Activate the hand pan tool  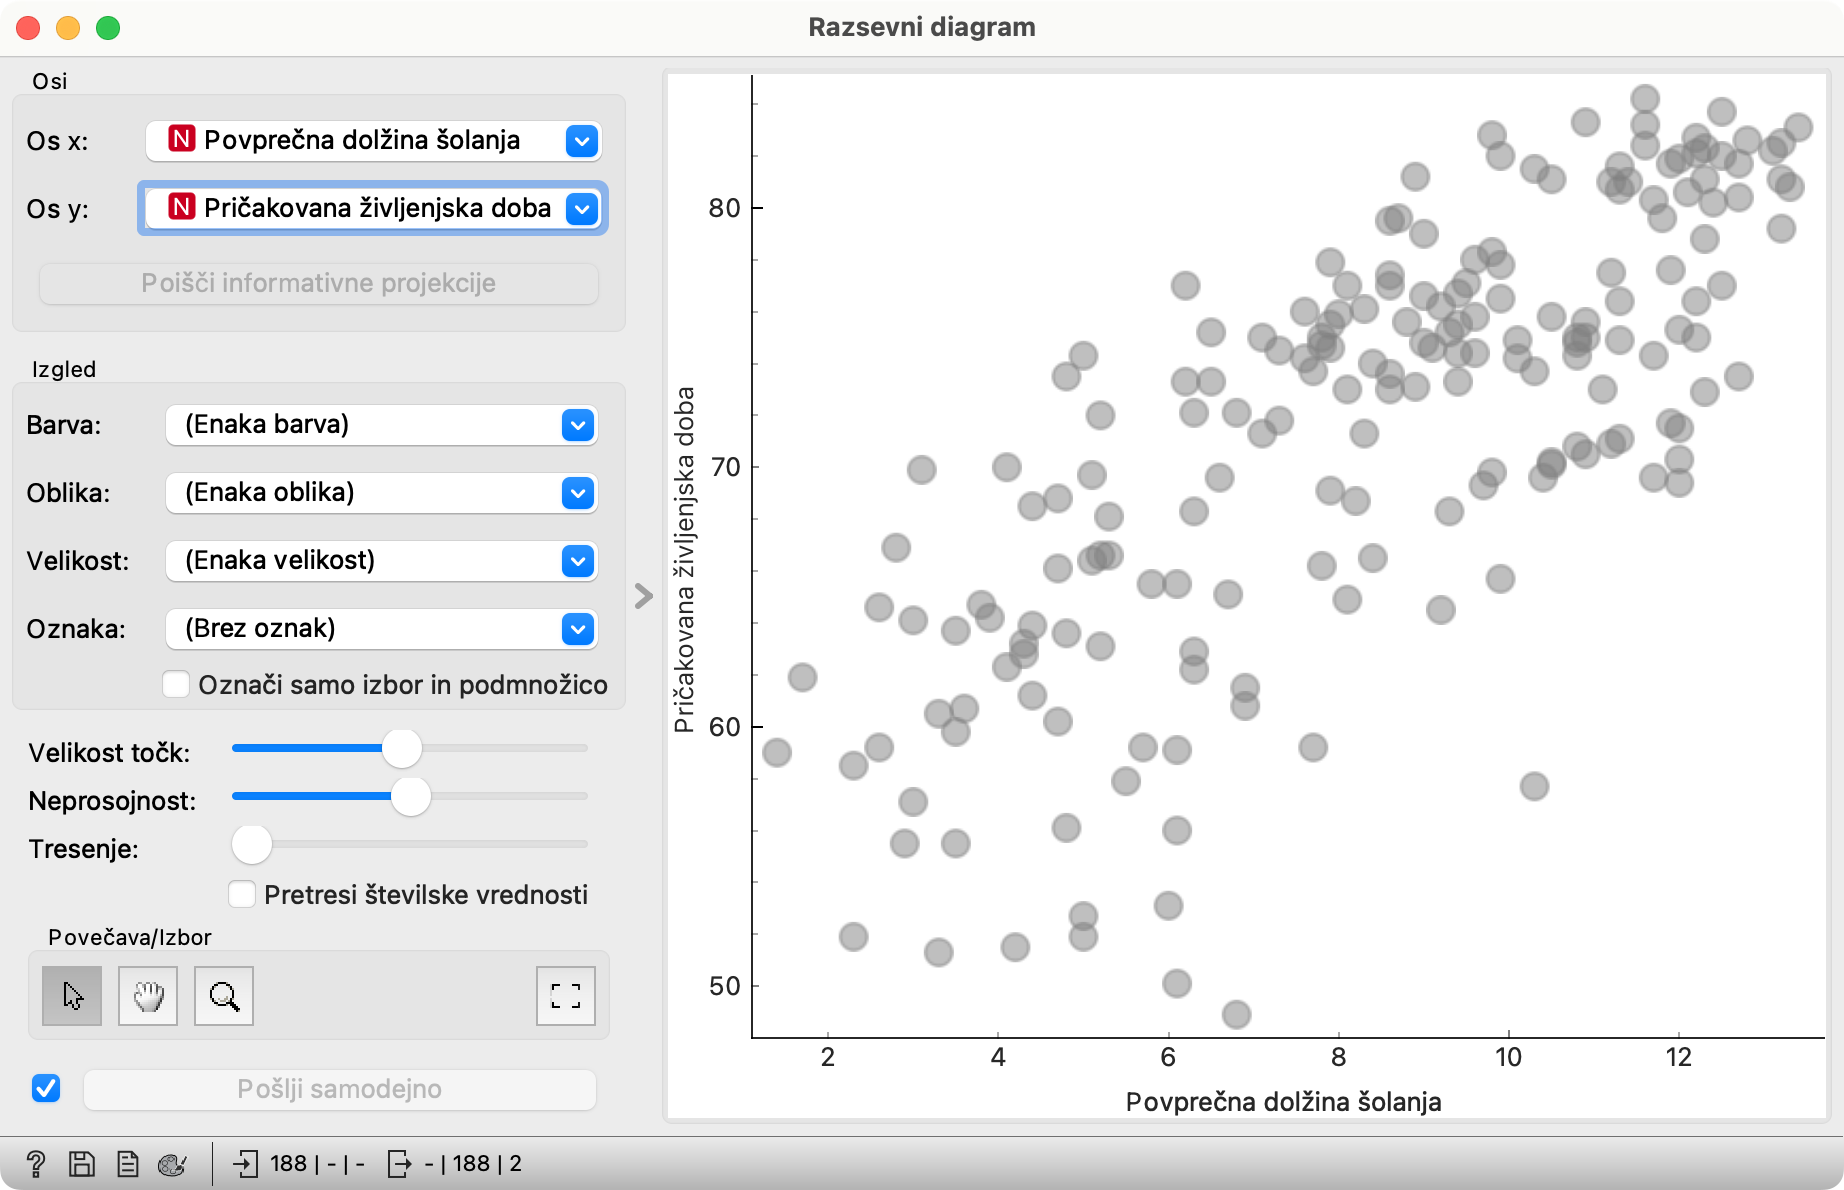(x=148, y=996)
